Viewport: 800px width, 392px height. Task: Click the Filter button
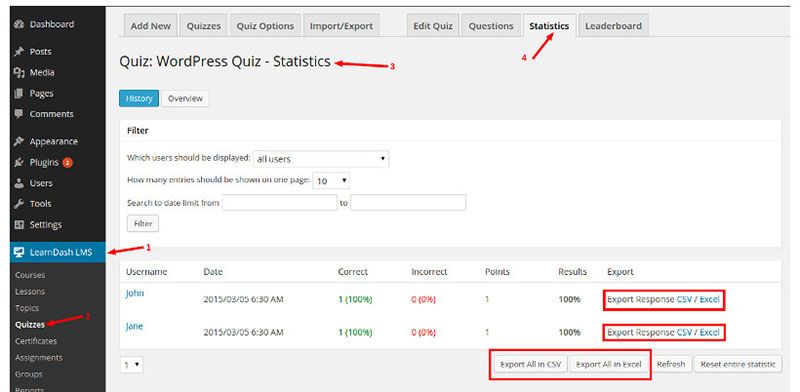(x=143, y=224)
